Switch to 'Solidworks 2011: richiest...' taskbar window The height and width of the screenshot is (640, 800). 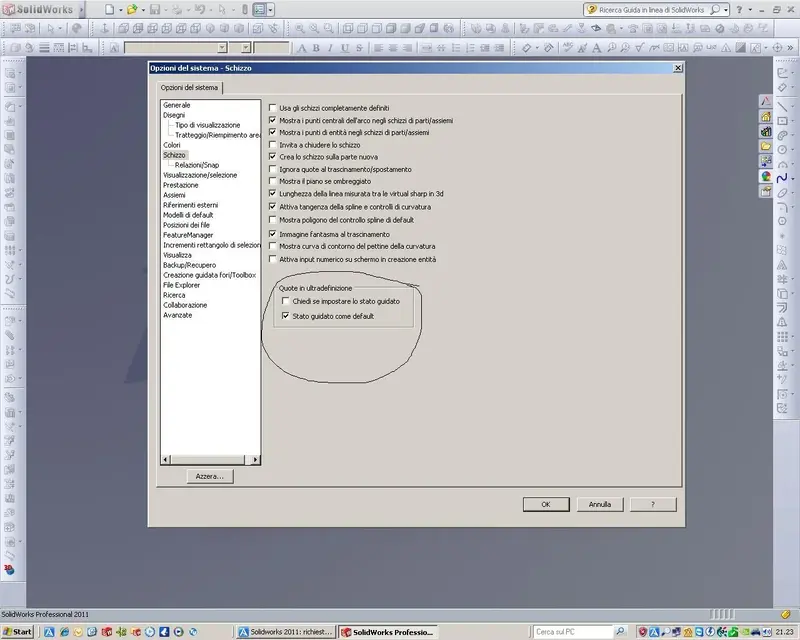(286, 632)
